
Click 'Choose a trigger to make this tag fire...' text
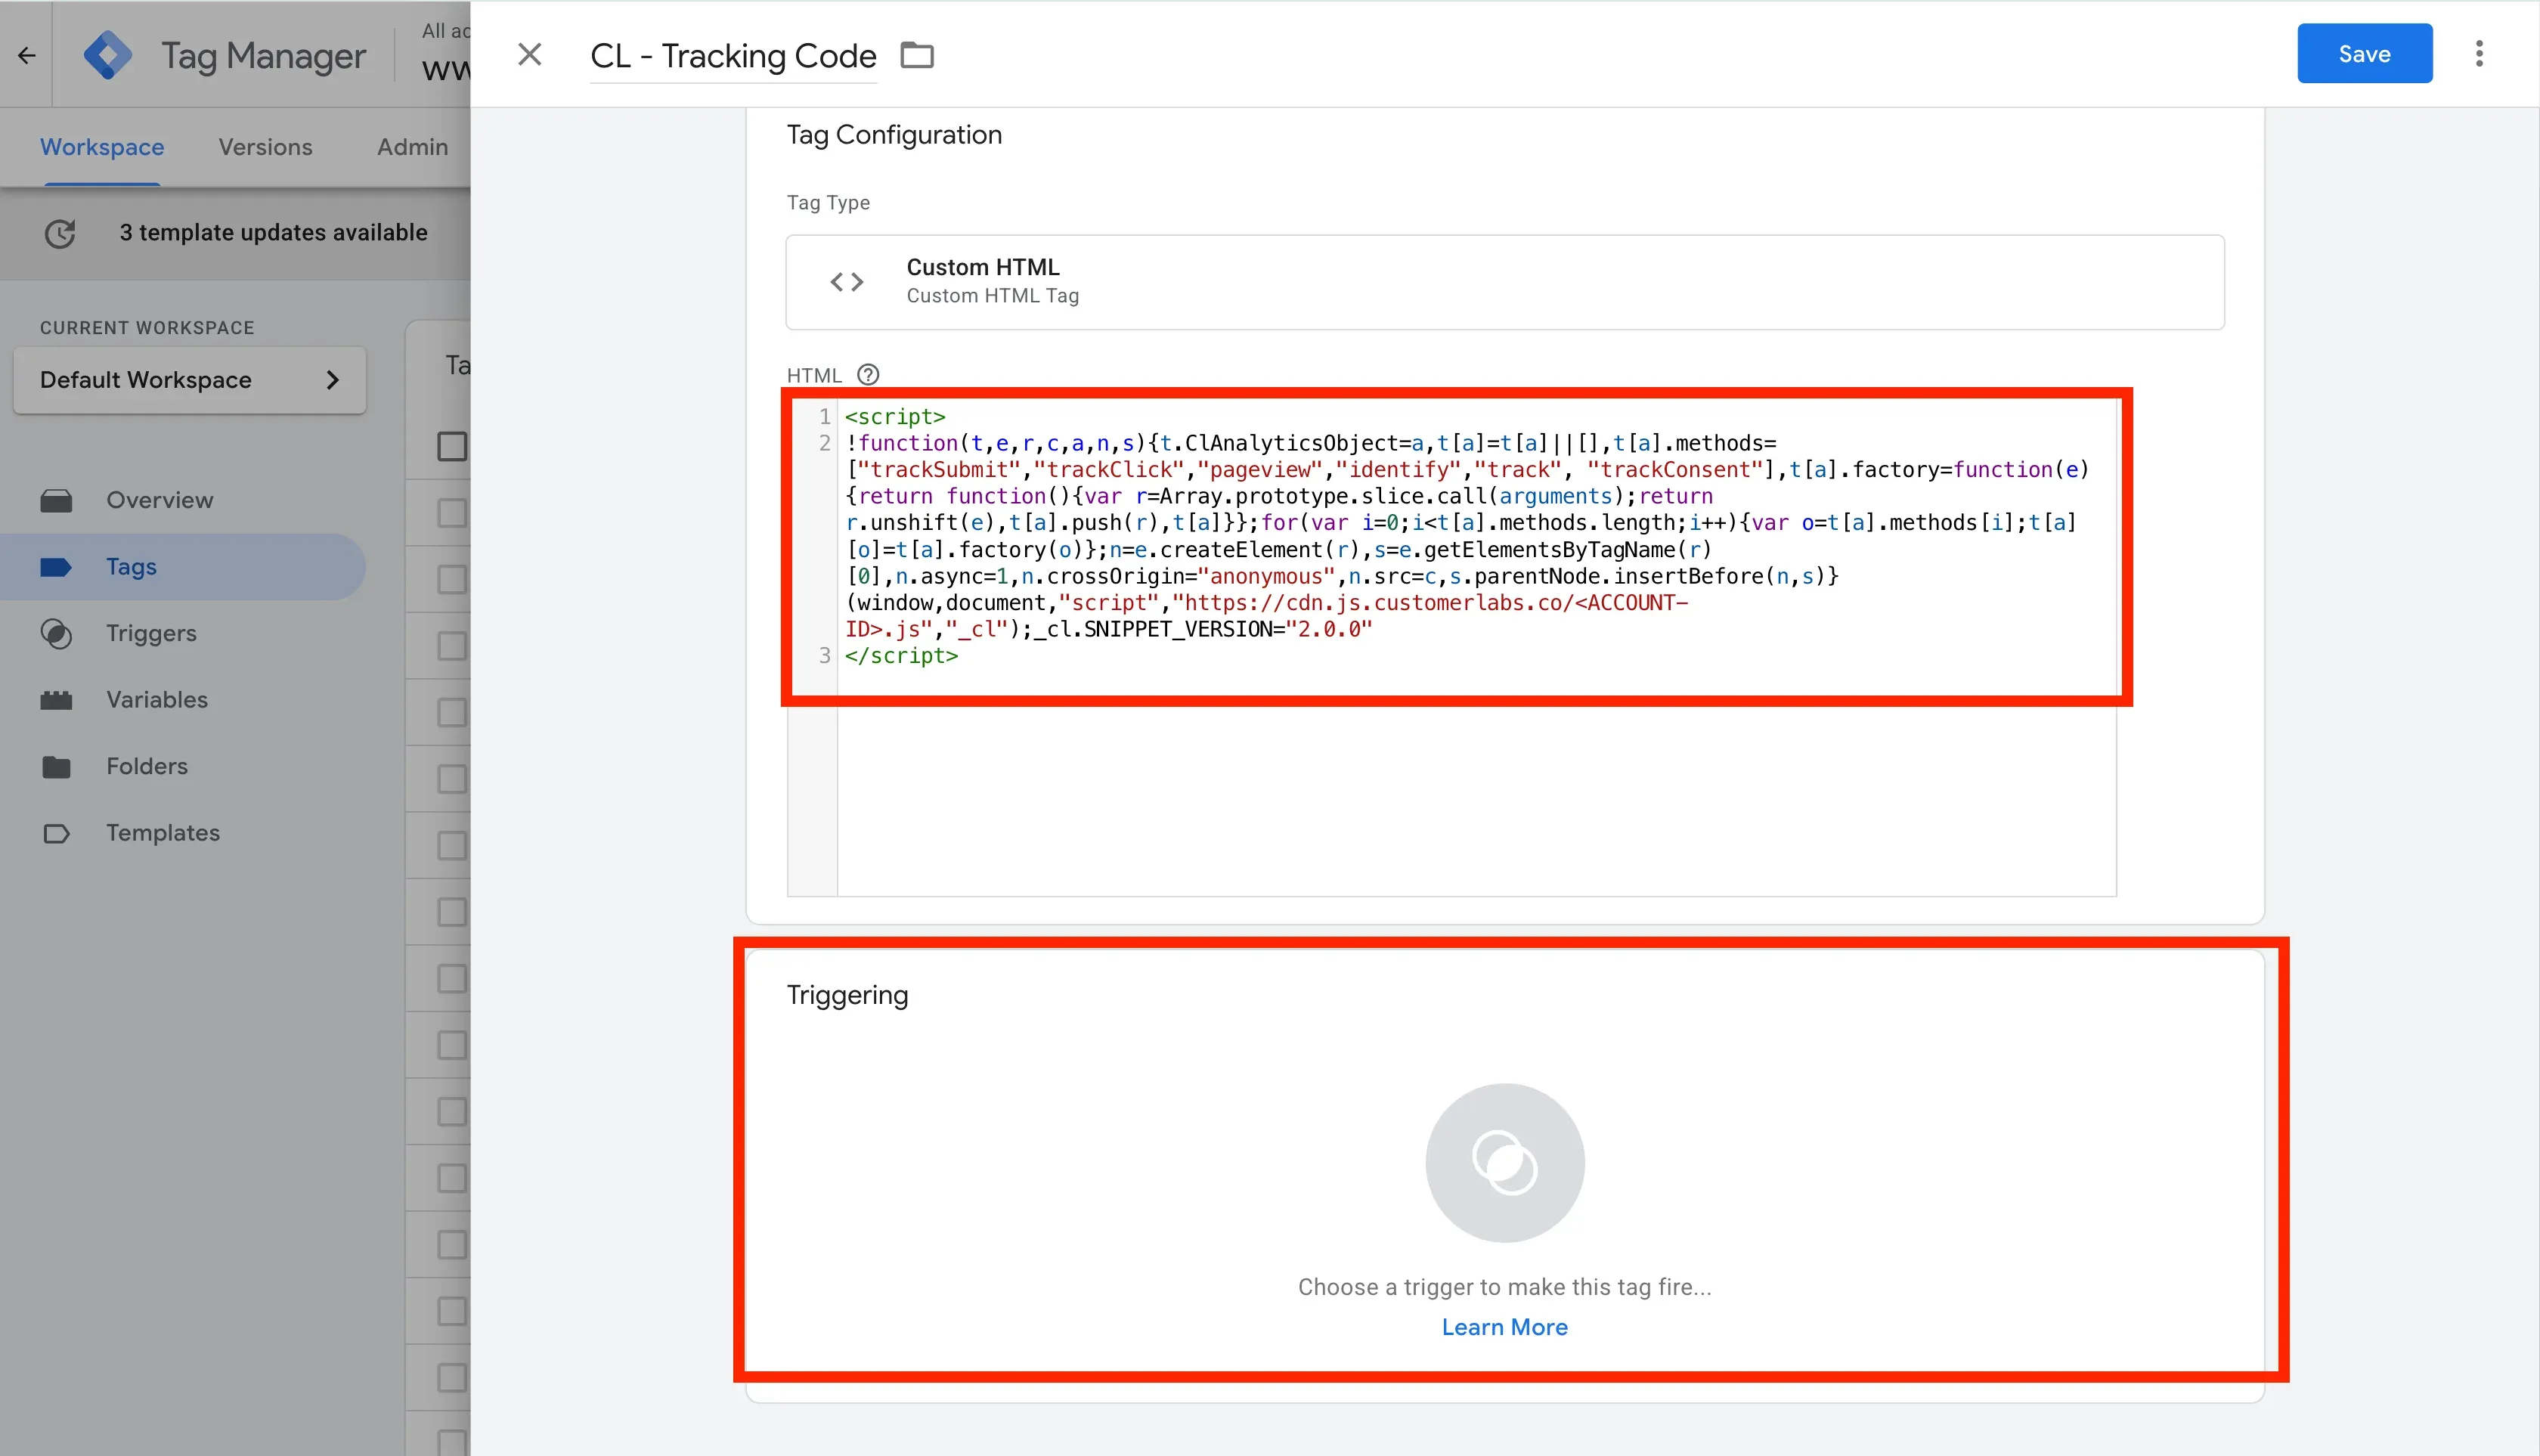[x=1505, y=1287]
